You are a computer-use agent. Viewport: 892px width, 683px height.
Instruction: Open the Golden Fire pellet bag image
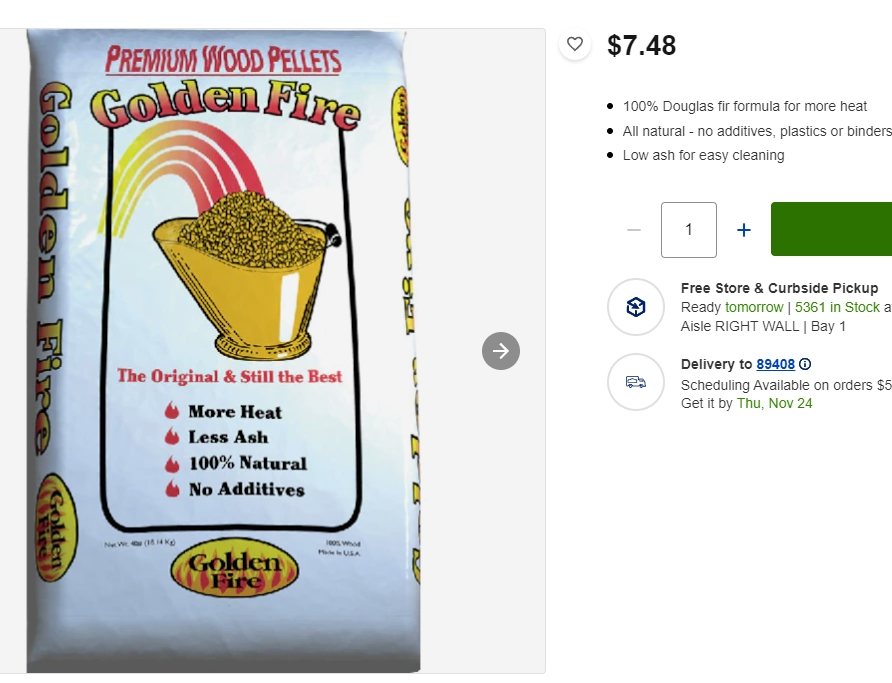223,351
